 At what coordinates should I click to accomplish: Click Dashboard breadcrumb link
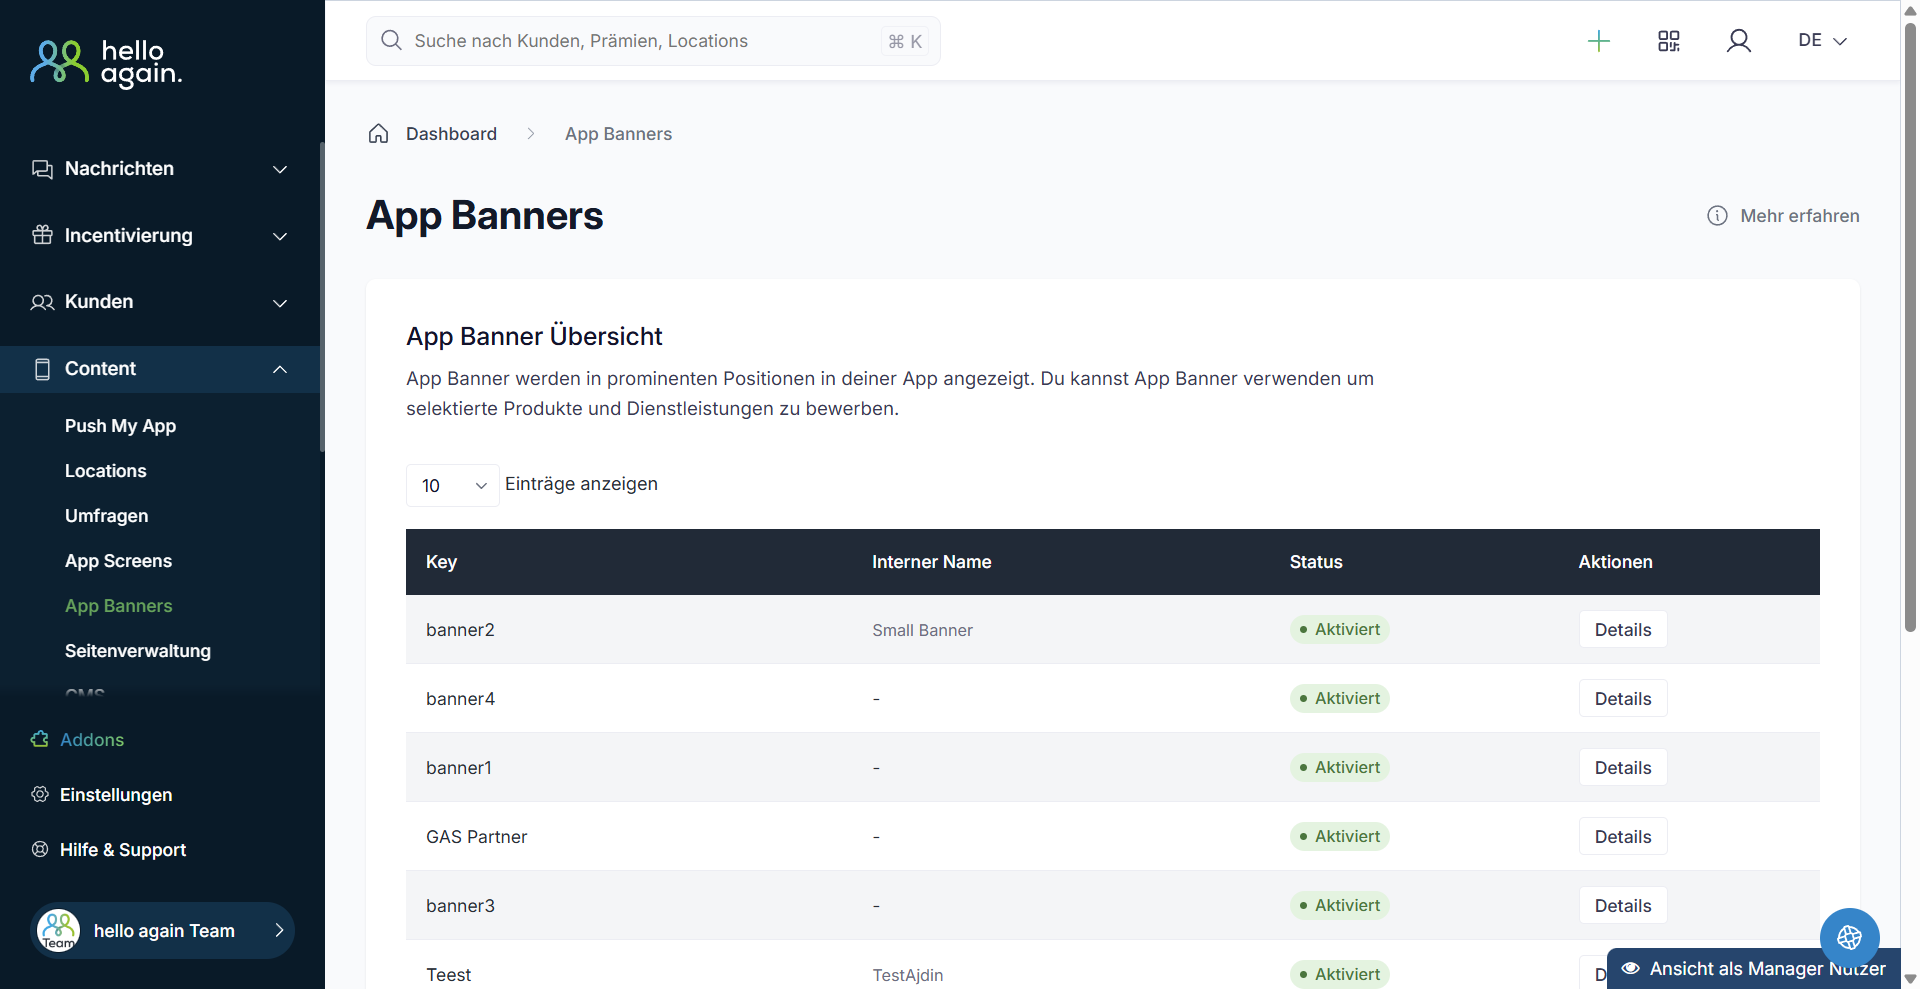(x=451, y=134)
